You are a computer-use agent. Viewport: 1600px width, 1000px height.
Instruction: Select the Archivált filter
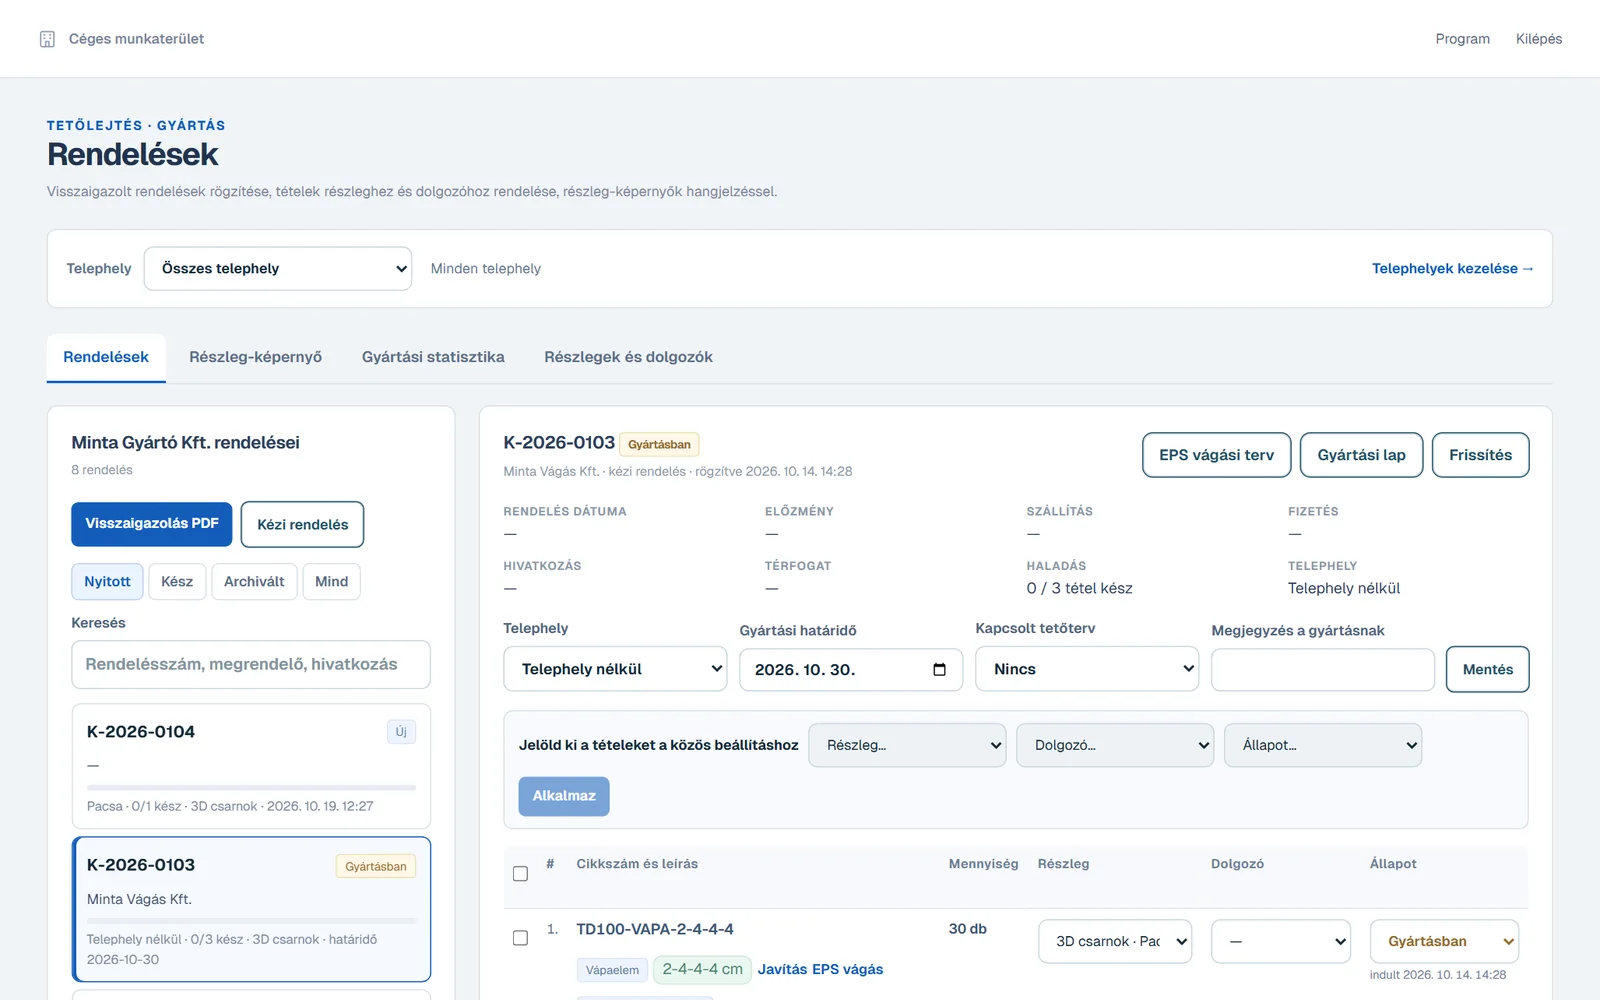click(254, 582)
